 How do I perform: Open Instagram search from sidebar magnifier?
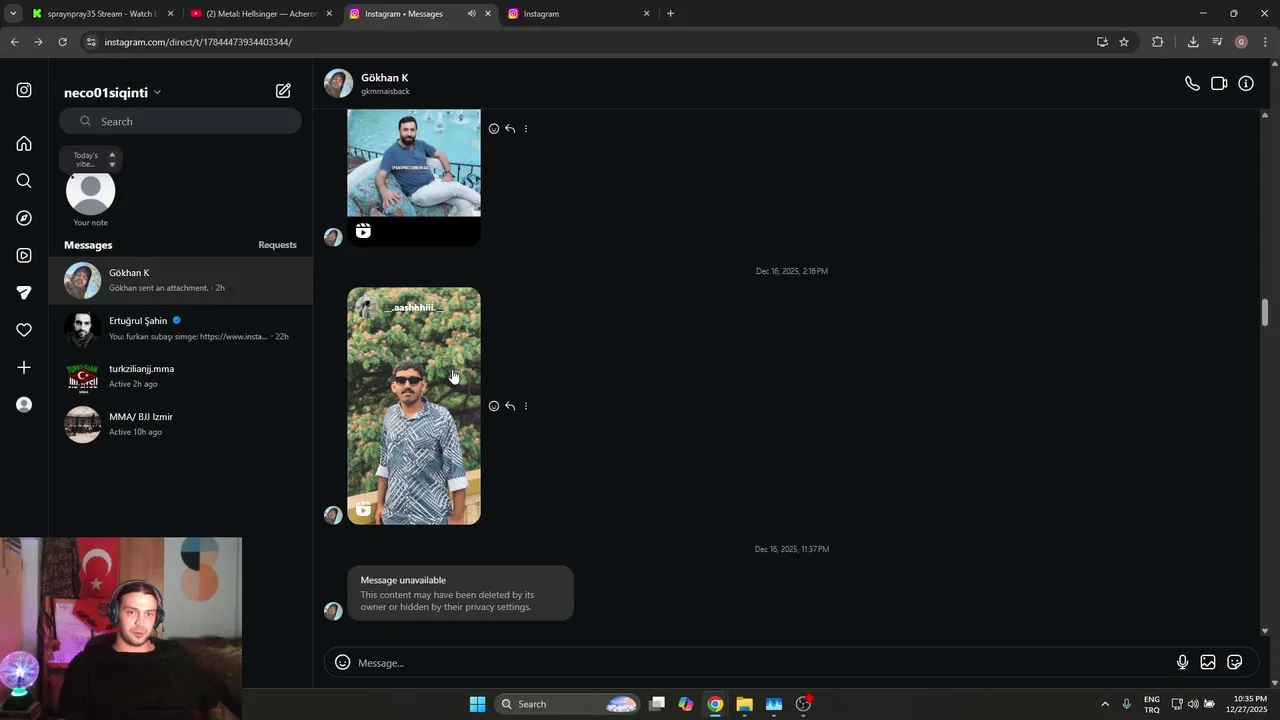point(24,181)
